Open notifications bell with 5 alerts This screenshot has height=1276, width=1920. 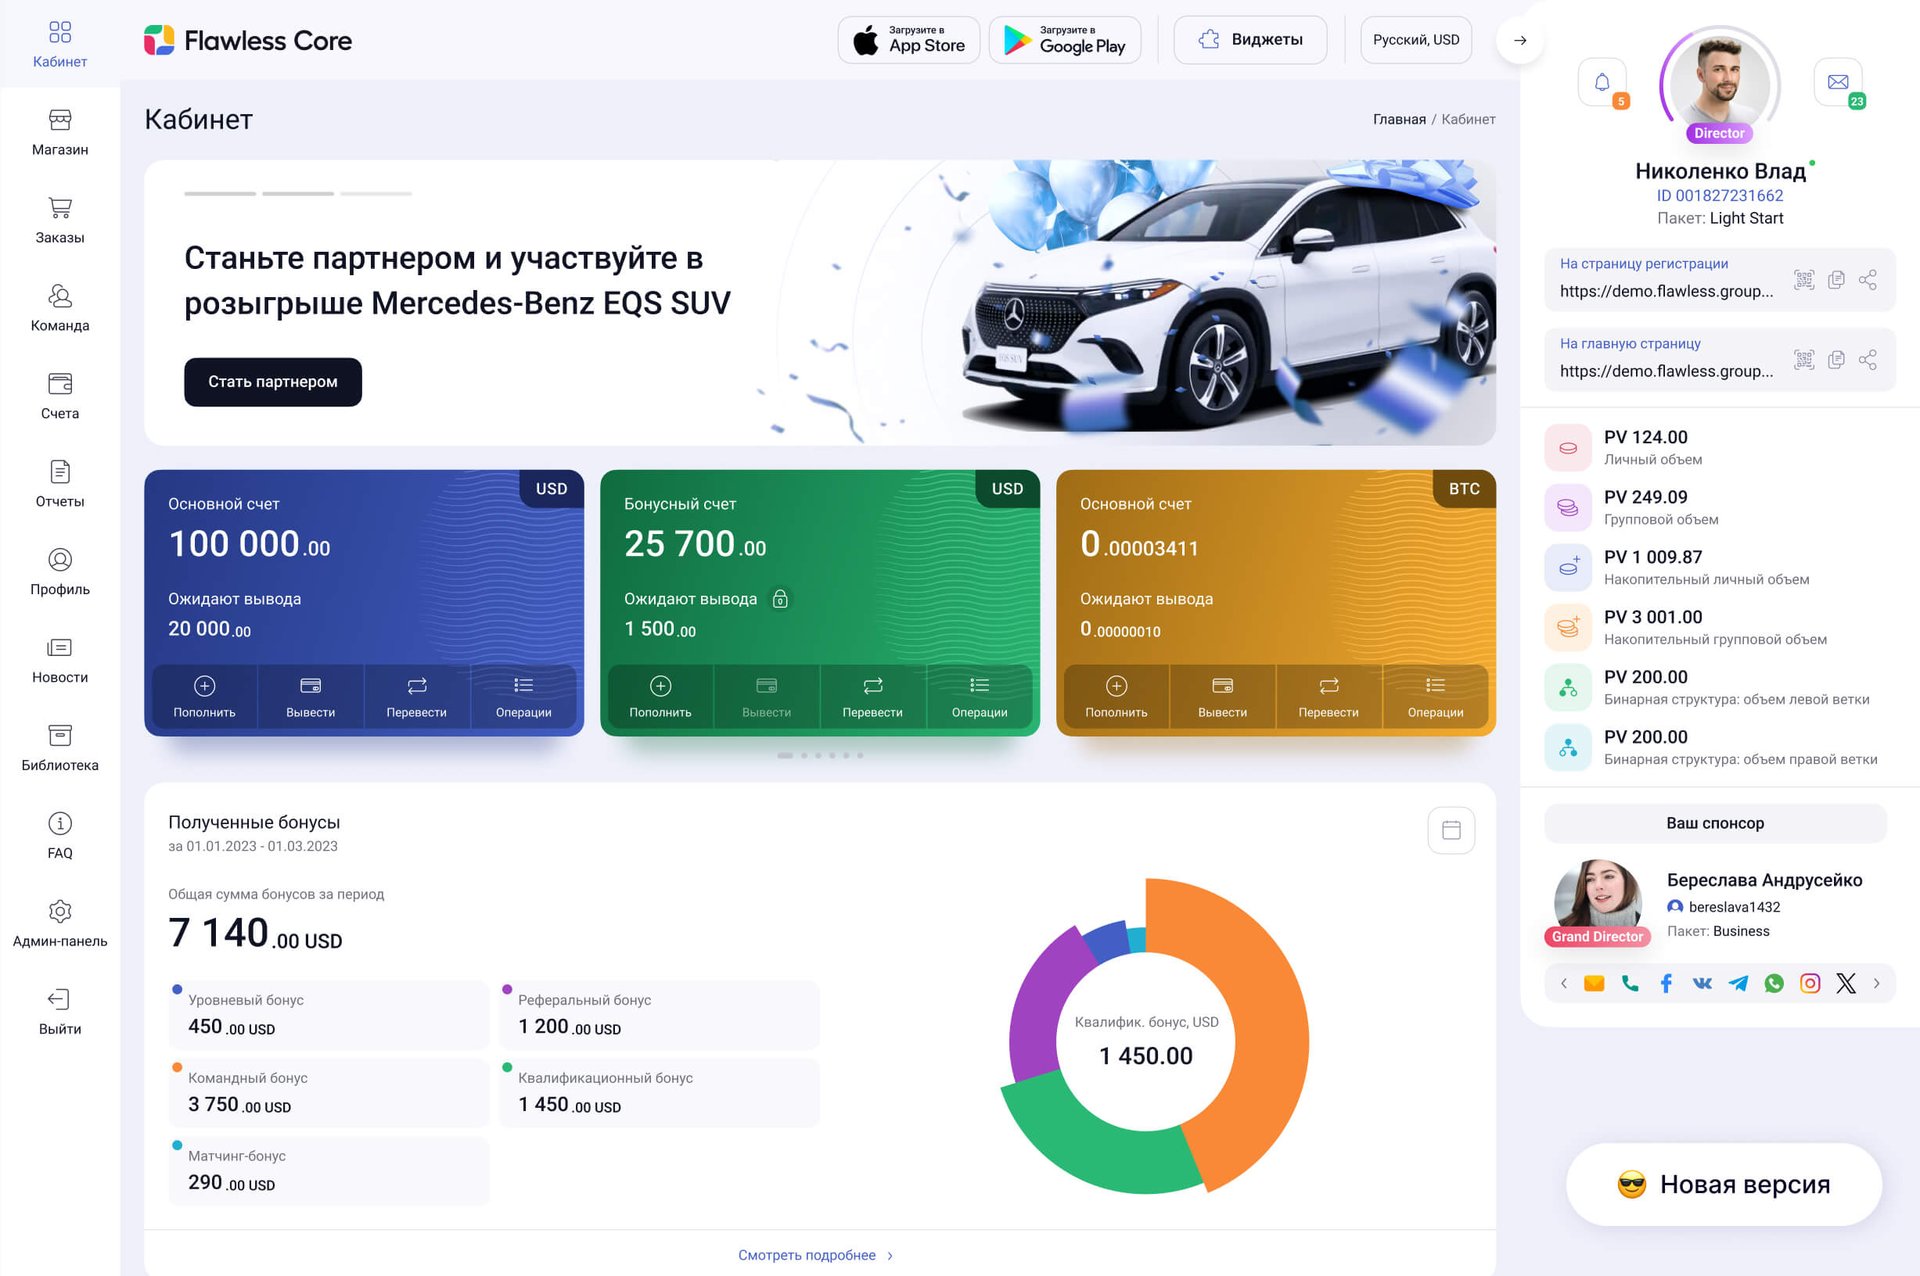(x=1601, y=81)
